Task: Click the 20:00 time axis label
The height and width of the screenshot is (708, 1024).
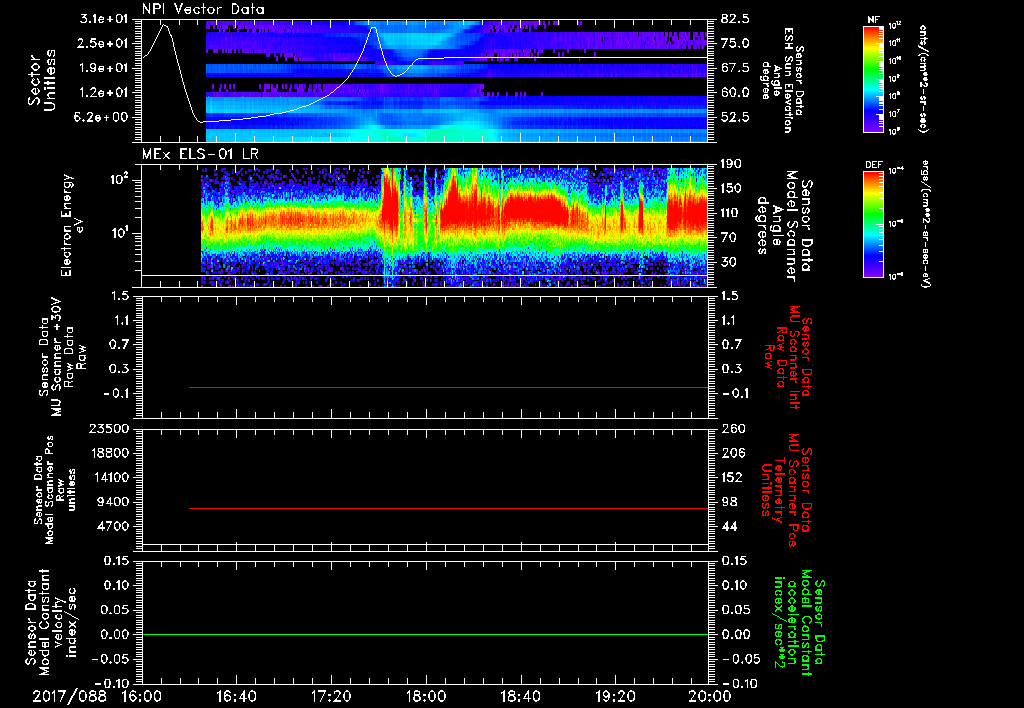Action: (710, 696)
